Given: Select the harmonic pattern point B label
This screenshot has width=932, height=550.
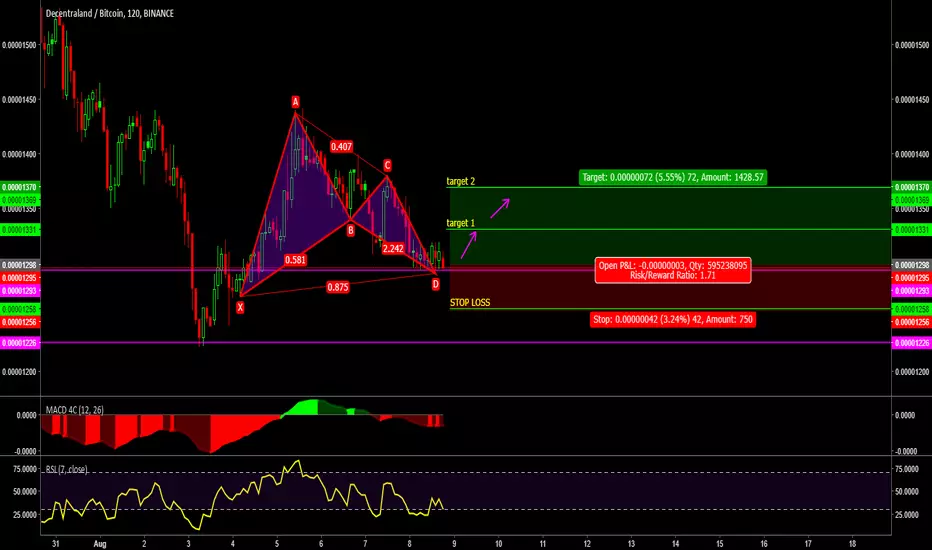Looking at the screenshot, I should point(351,230).
